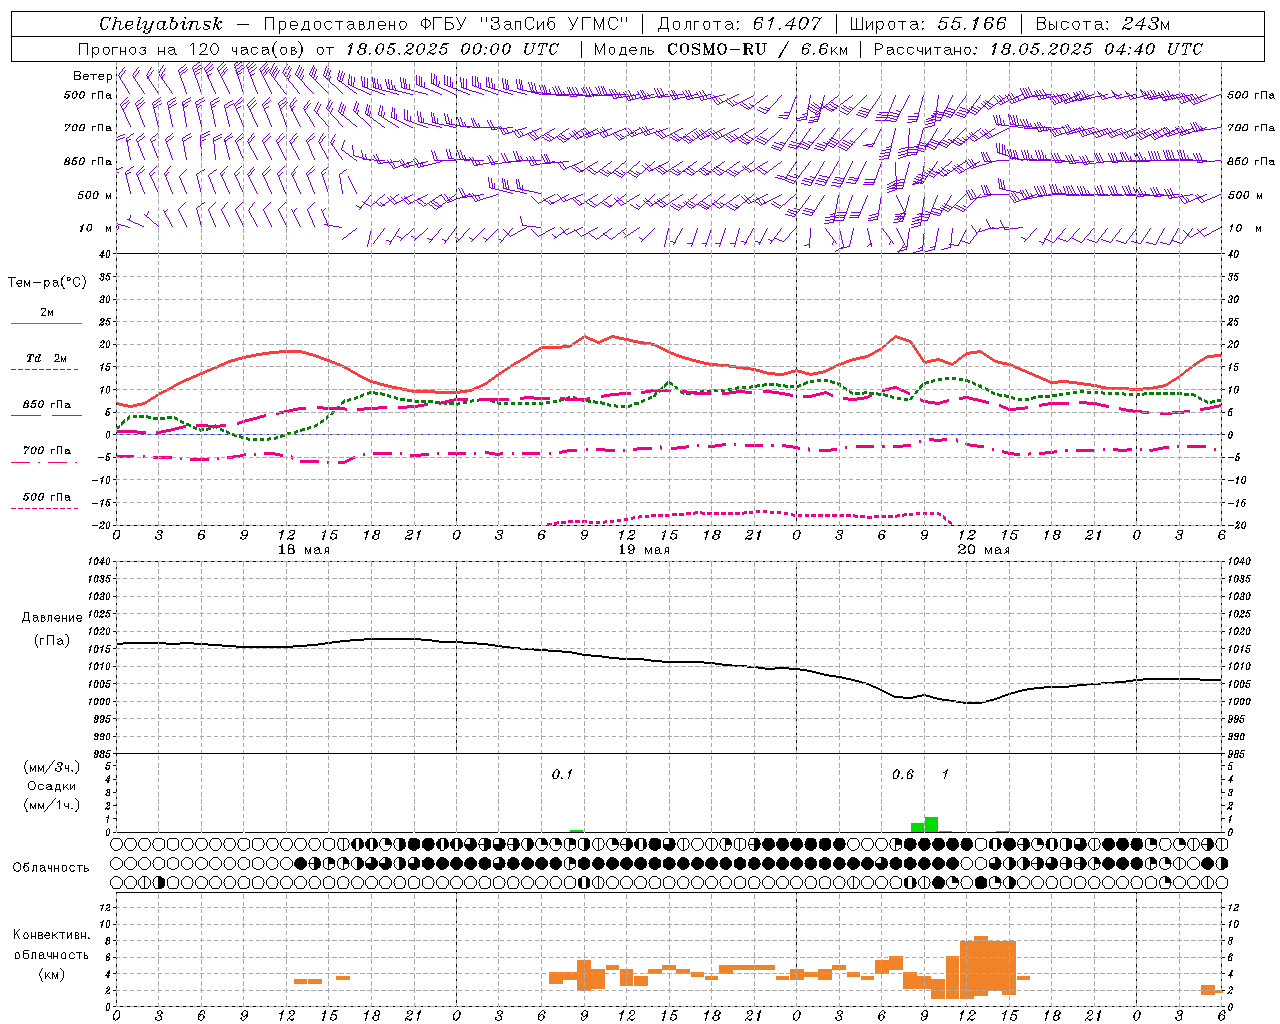Click the 'Ветер' wind panel label
The image size is (1280, 1024).
tap(92, 76)
